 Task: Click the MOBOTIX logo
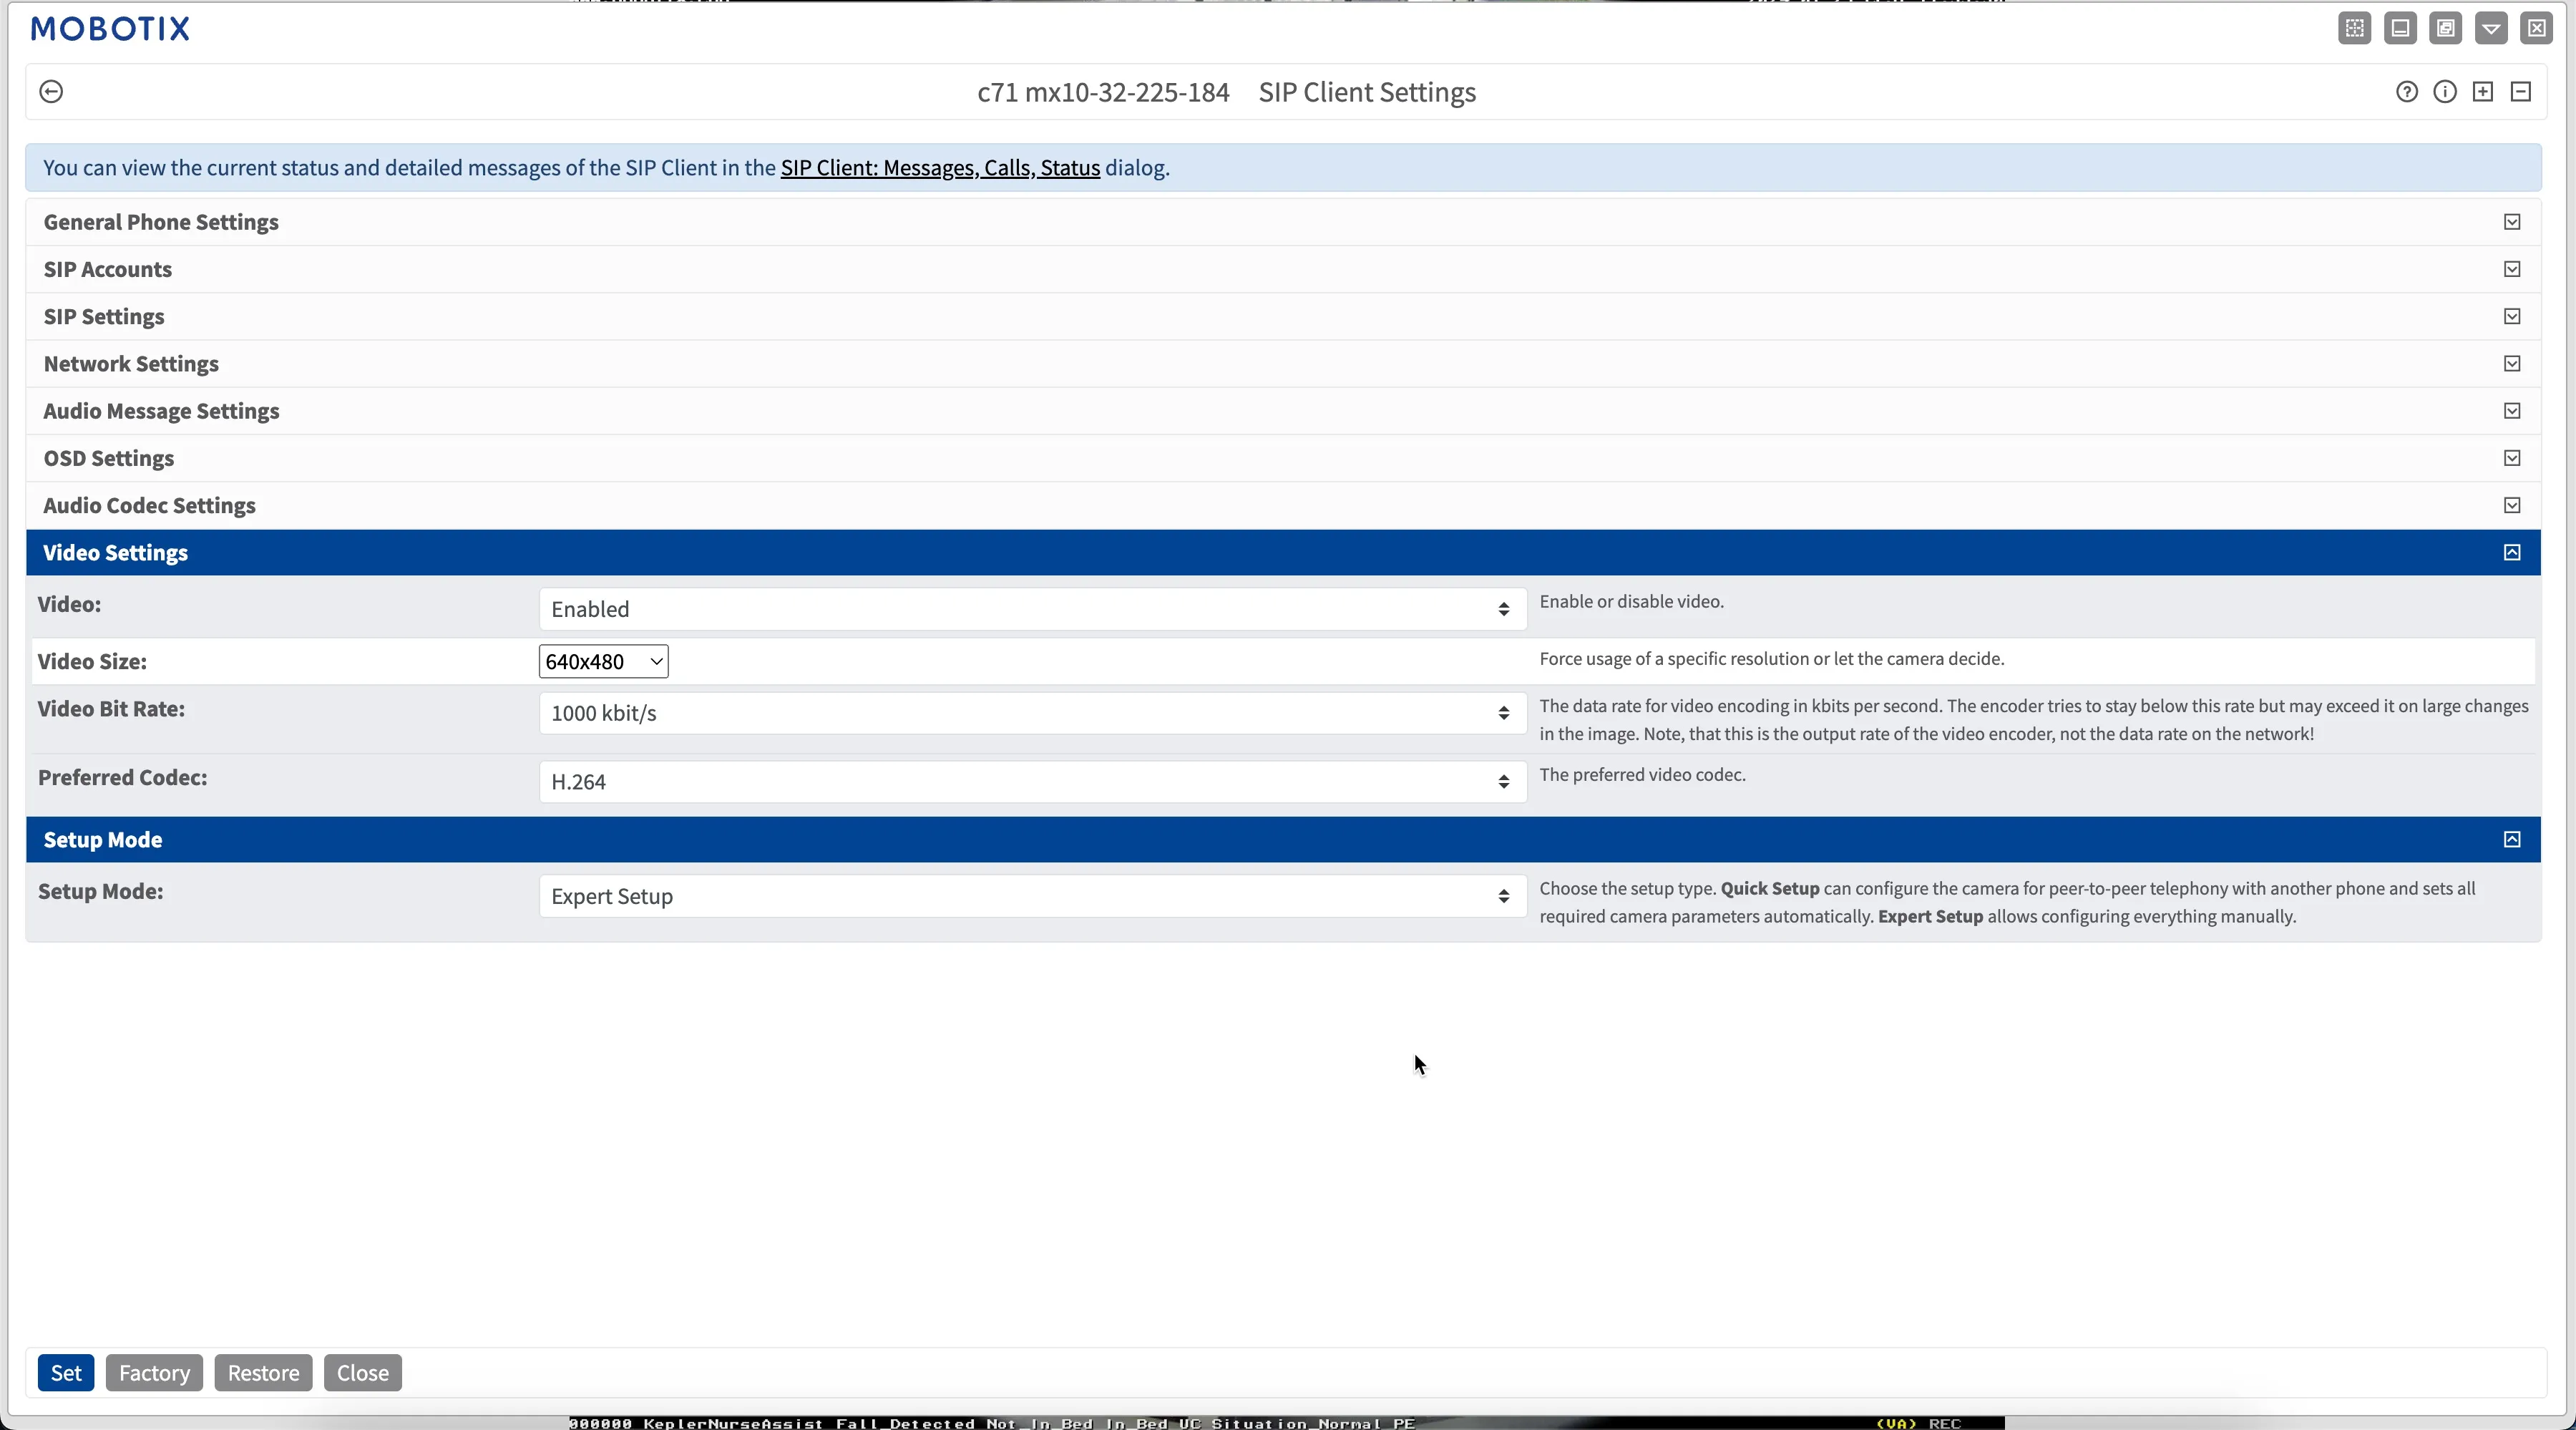coord(110,28)
